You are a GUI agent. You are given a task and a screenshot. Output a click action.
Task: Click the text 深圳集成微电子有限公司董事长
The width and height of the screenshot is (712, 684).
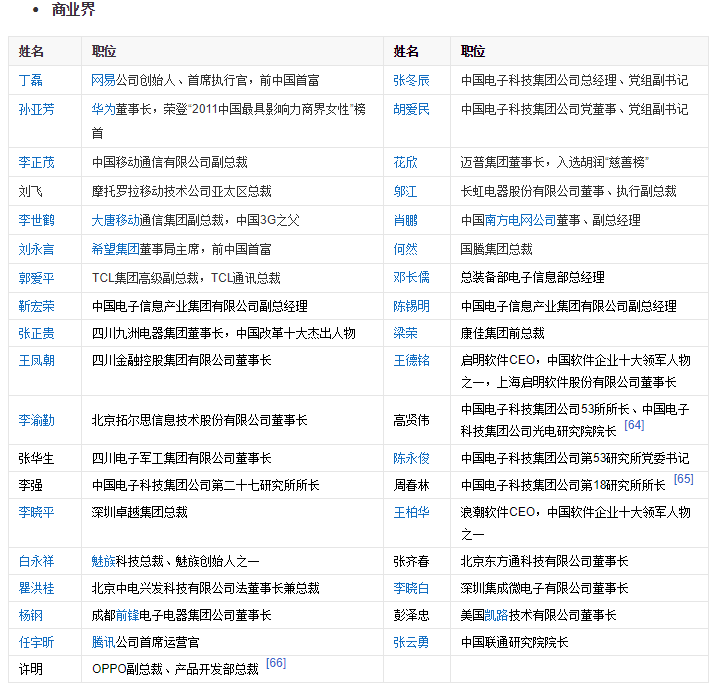(x=544, y=589)
